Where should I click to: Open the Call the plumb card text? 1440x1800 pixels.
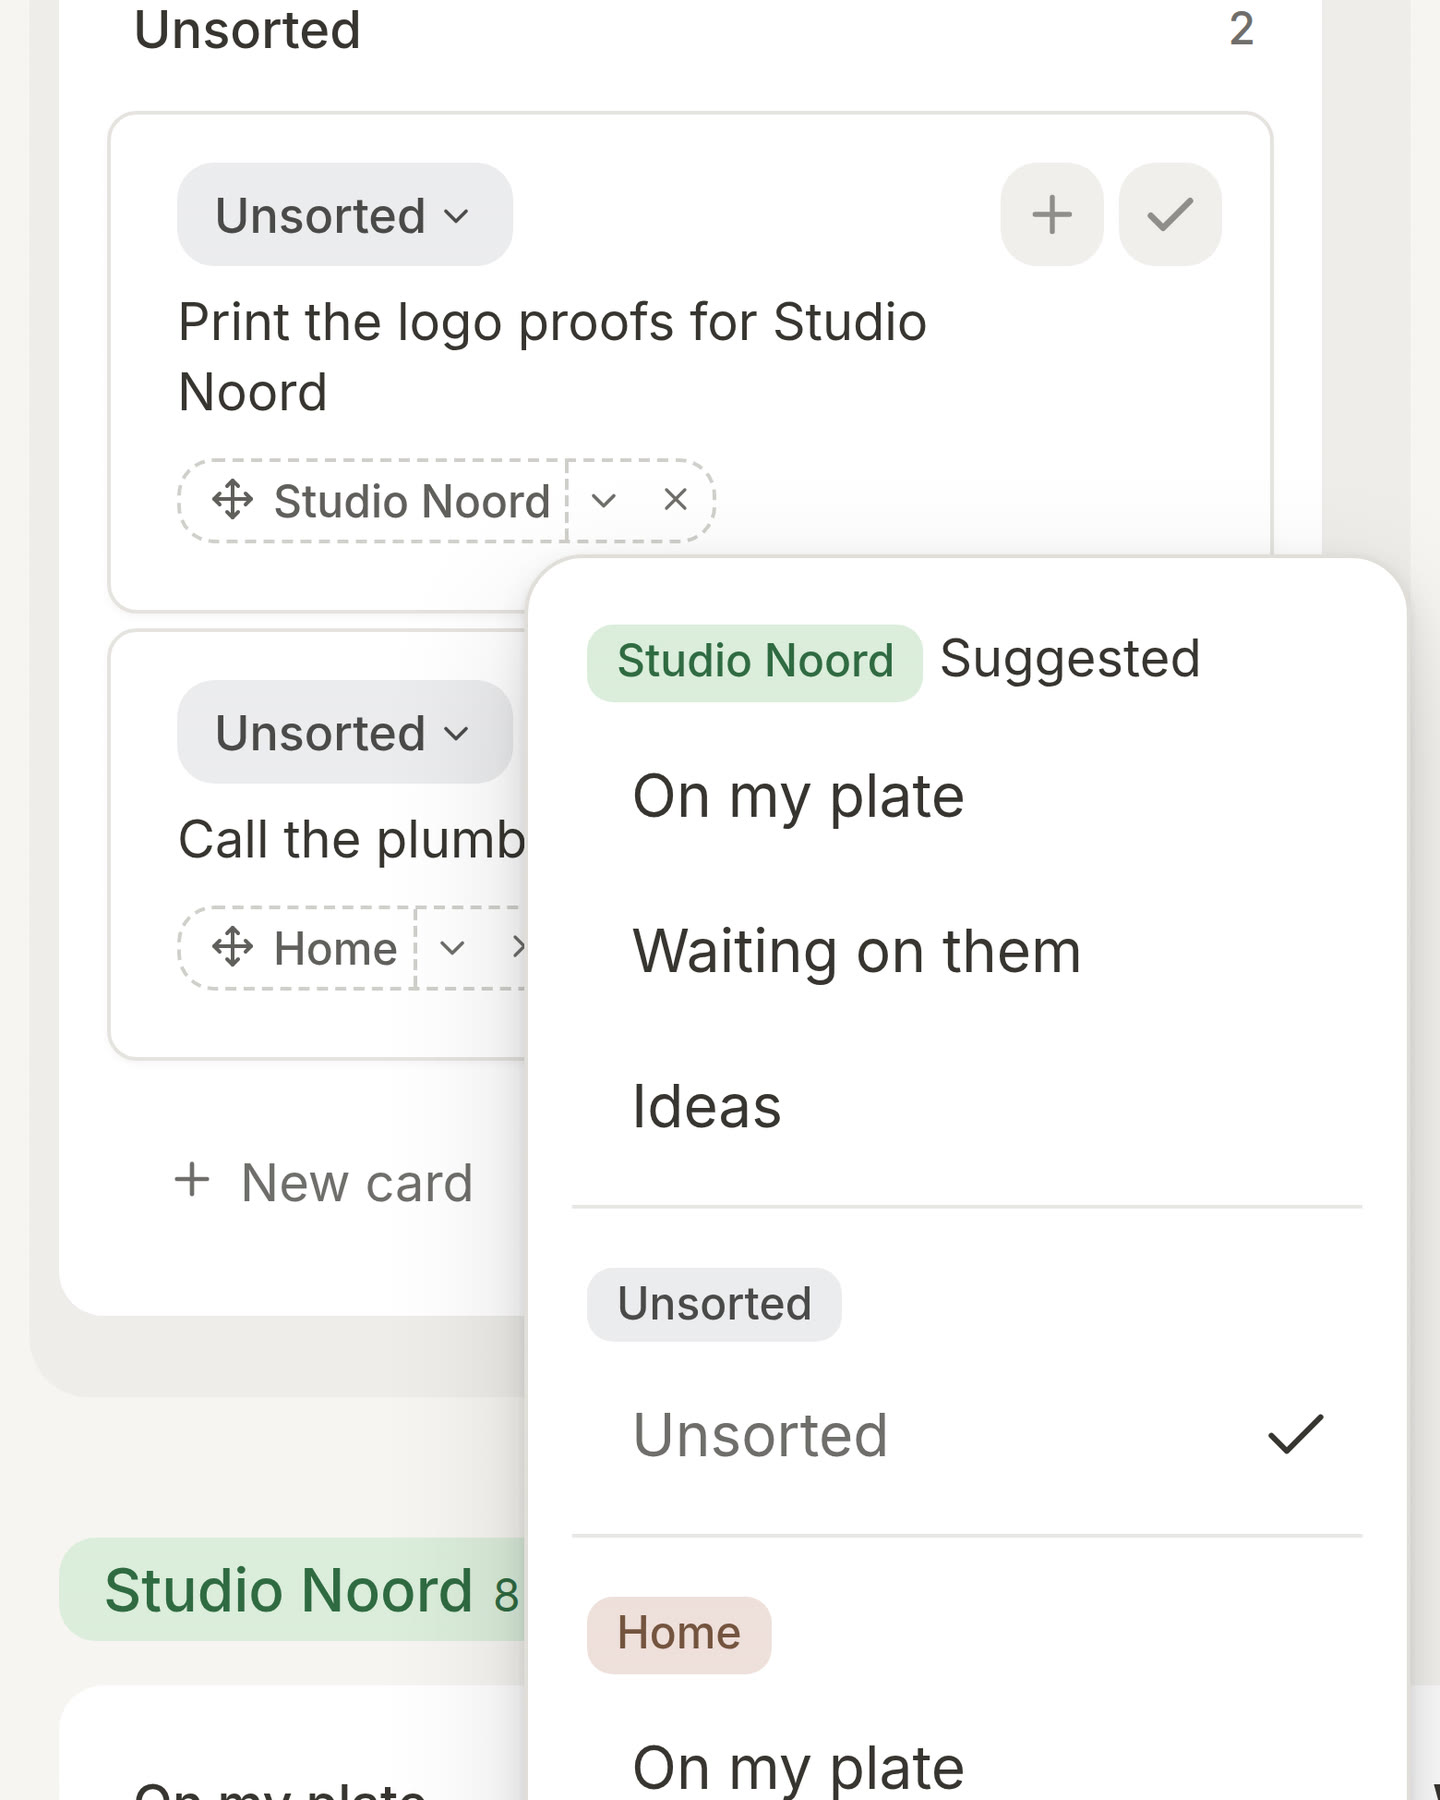(x=351, y=839)
